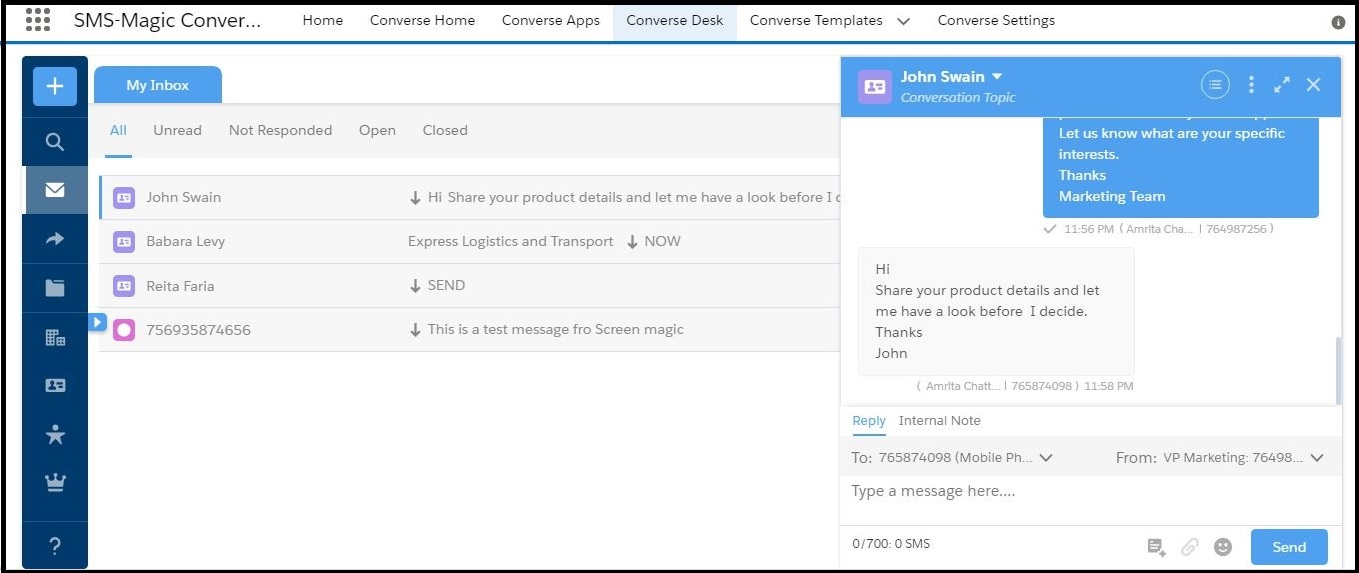This screenshot has height=573, width=1359.
Task: Switch to the Internal Note tab
Action: tap(939, 421)
